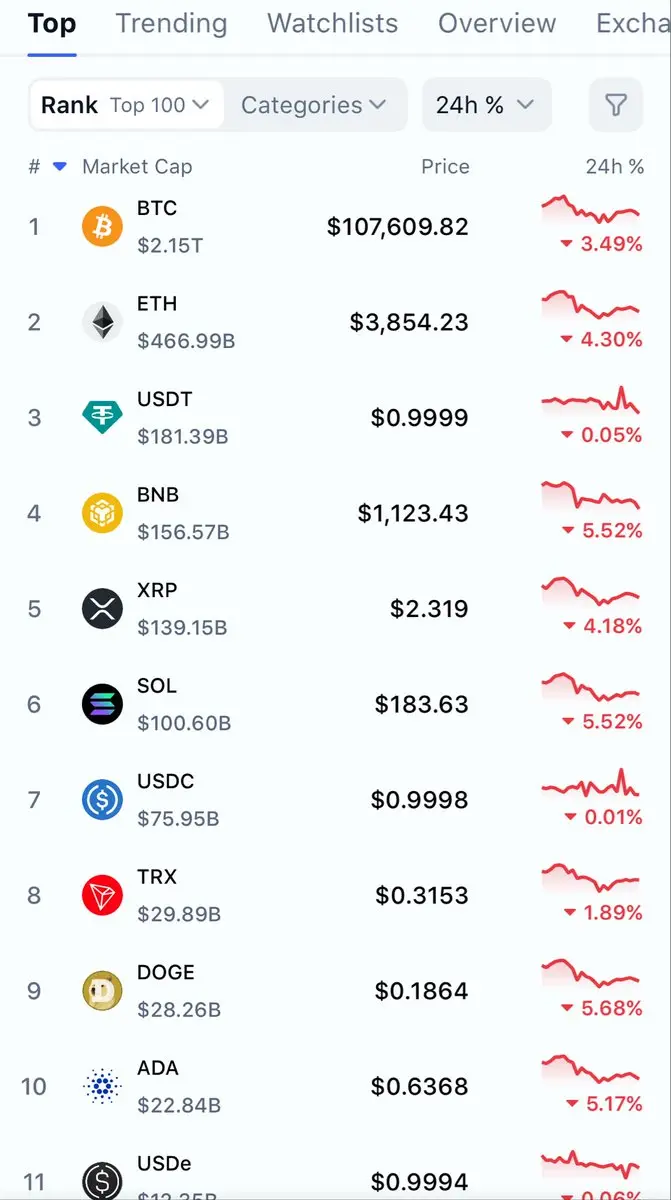This screenshot has height=1200, width=671.
Task: Sort by Market Cap column header
Action: pyautogui.click(x=137, y=167)
